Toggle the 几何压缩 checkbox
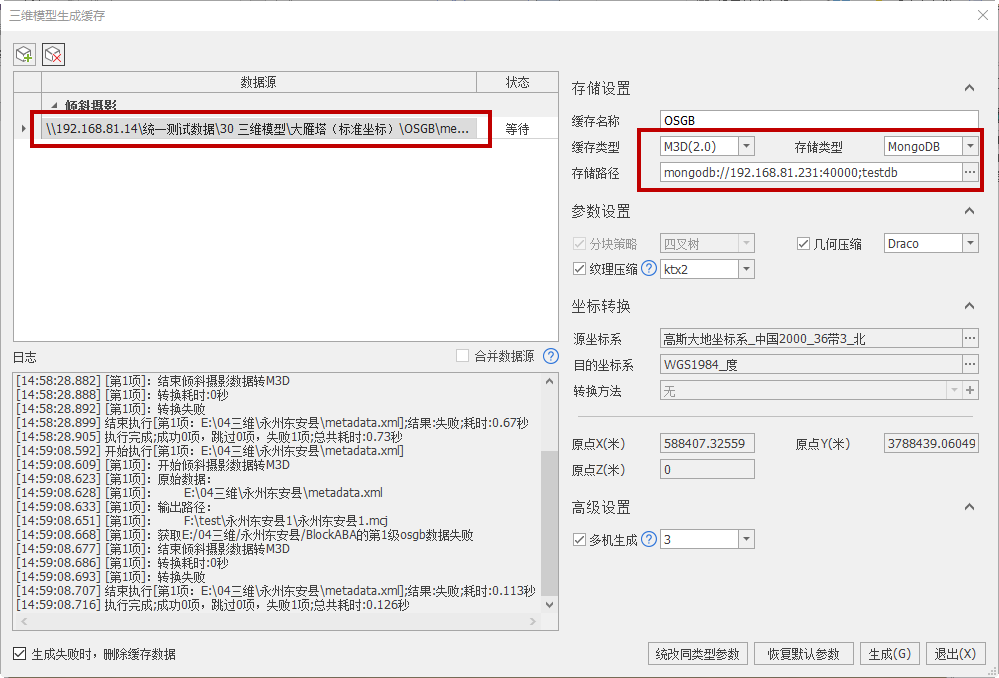Viewport: 999px width, 678px height. click(x=803, y=243)
